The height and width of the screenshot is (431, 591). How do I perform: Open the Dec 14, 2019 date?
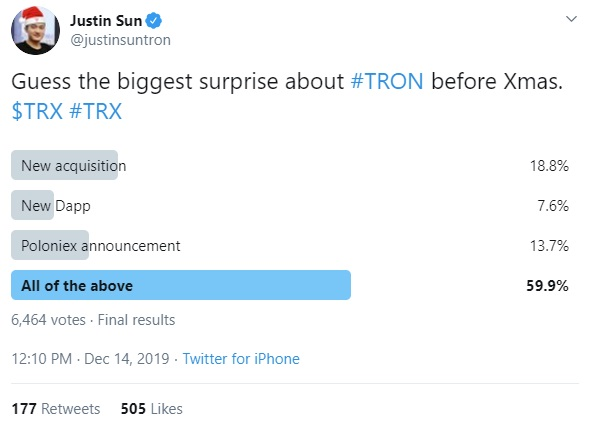click(x=127, y=359)
